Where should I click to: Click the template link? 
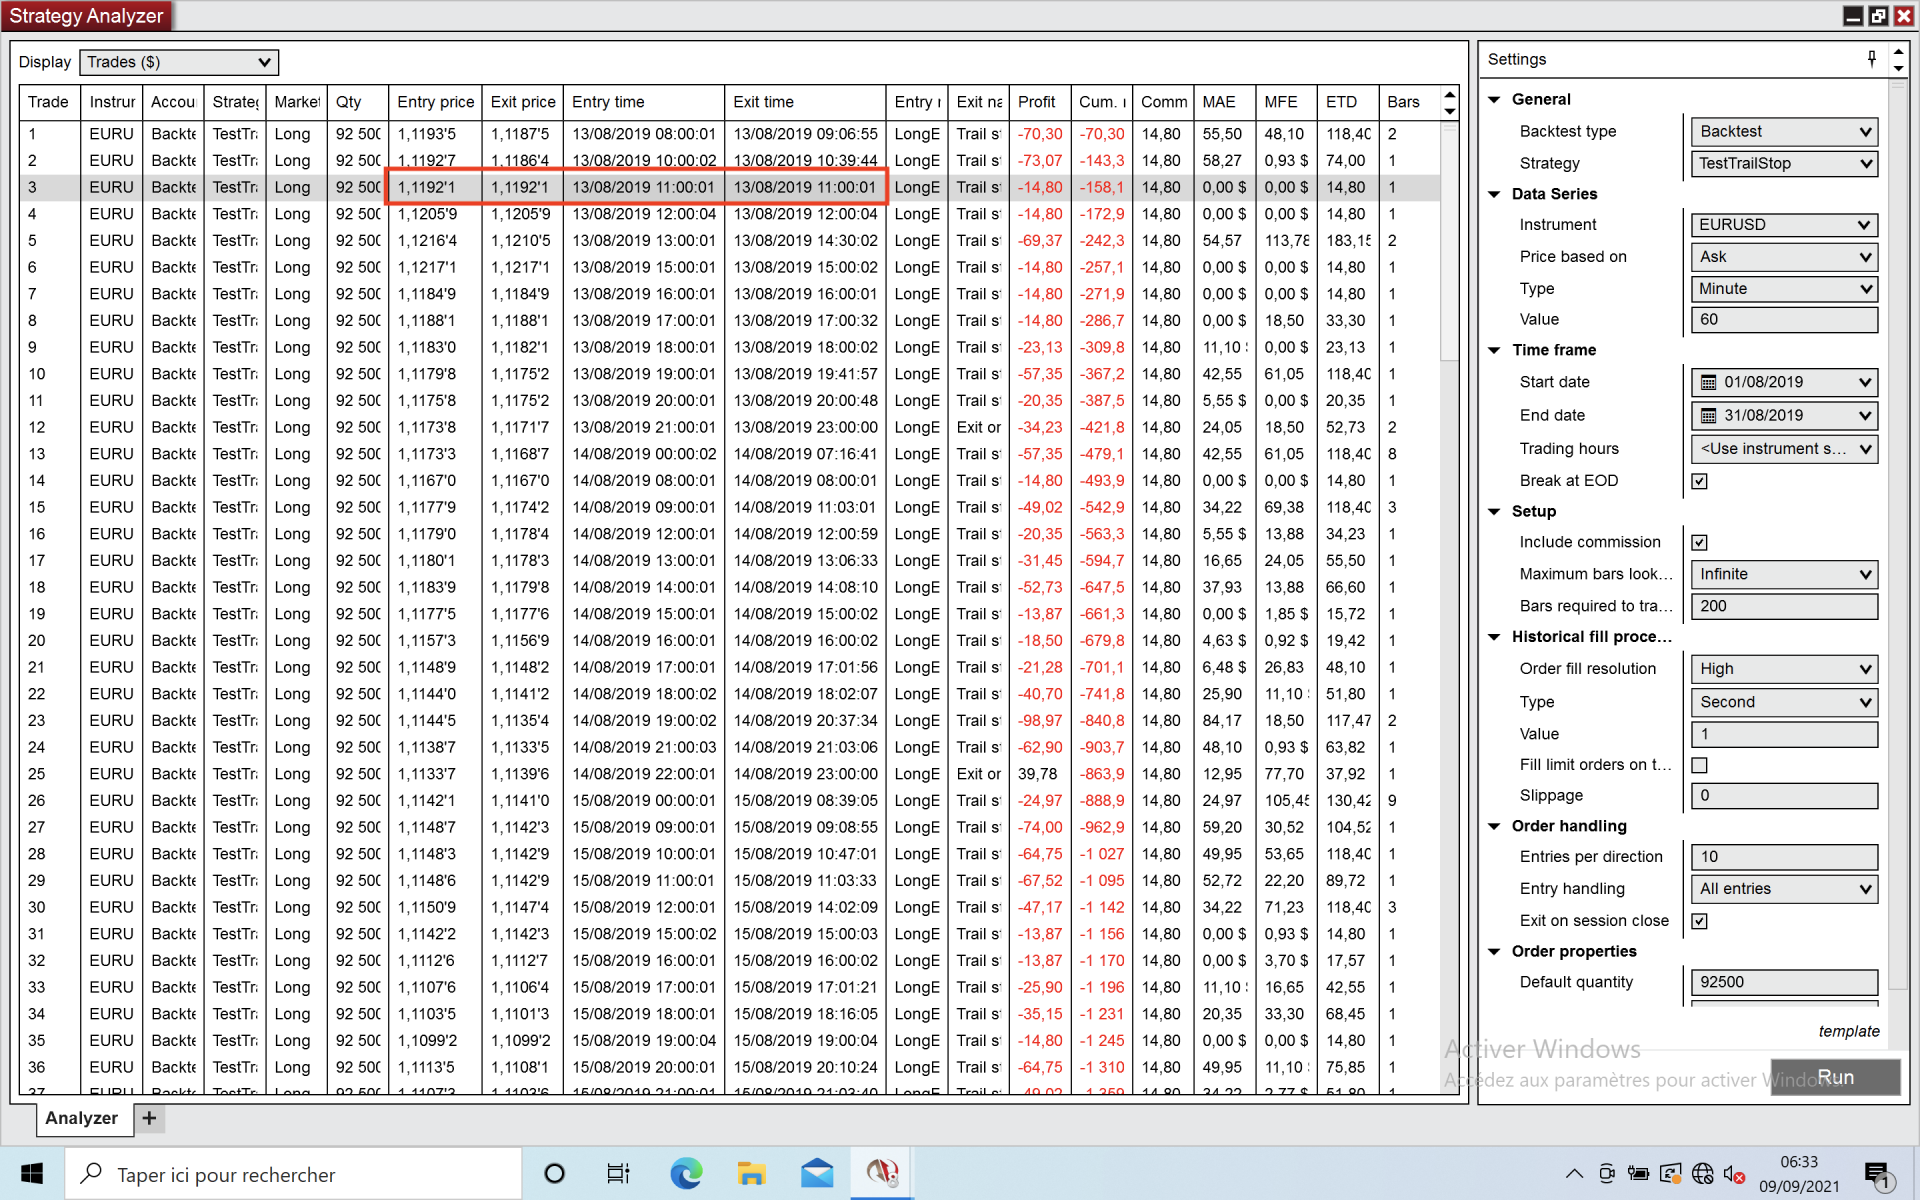click(x=1848, y=1031)
